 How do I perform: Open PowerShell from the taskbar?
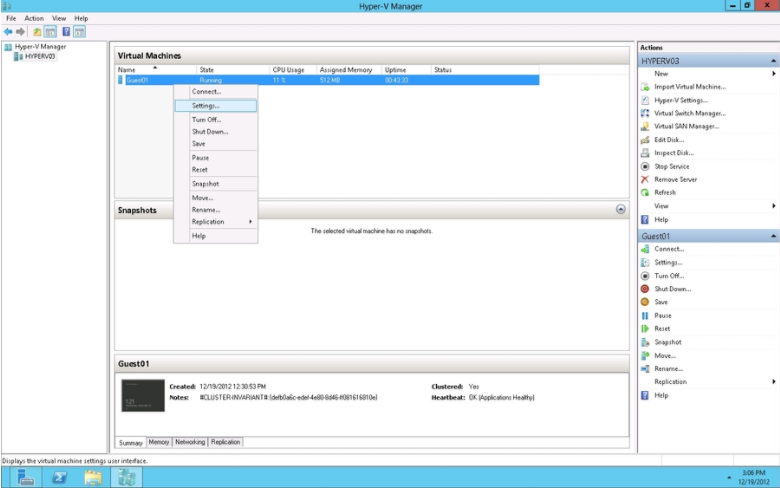(x=59, y=478)
